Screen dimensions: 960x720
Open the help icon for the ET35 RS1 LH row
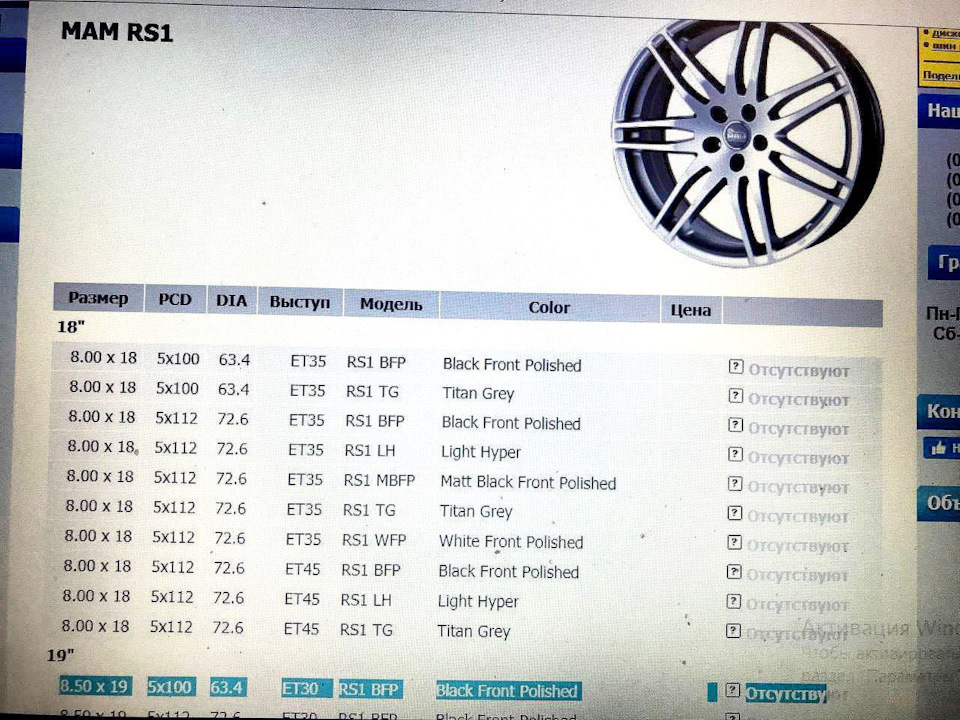point(735,454)
